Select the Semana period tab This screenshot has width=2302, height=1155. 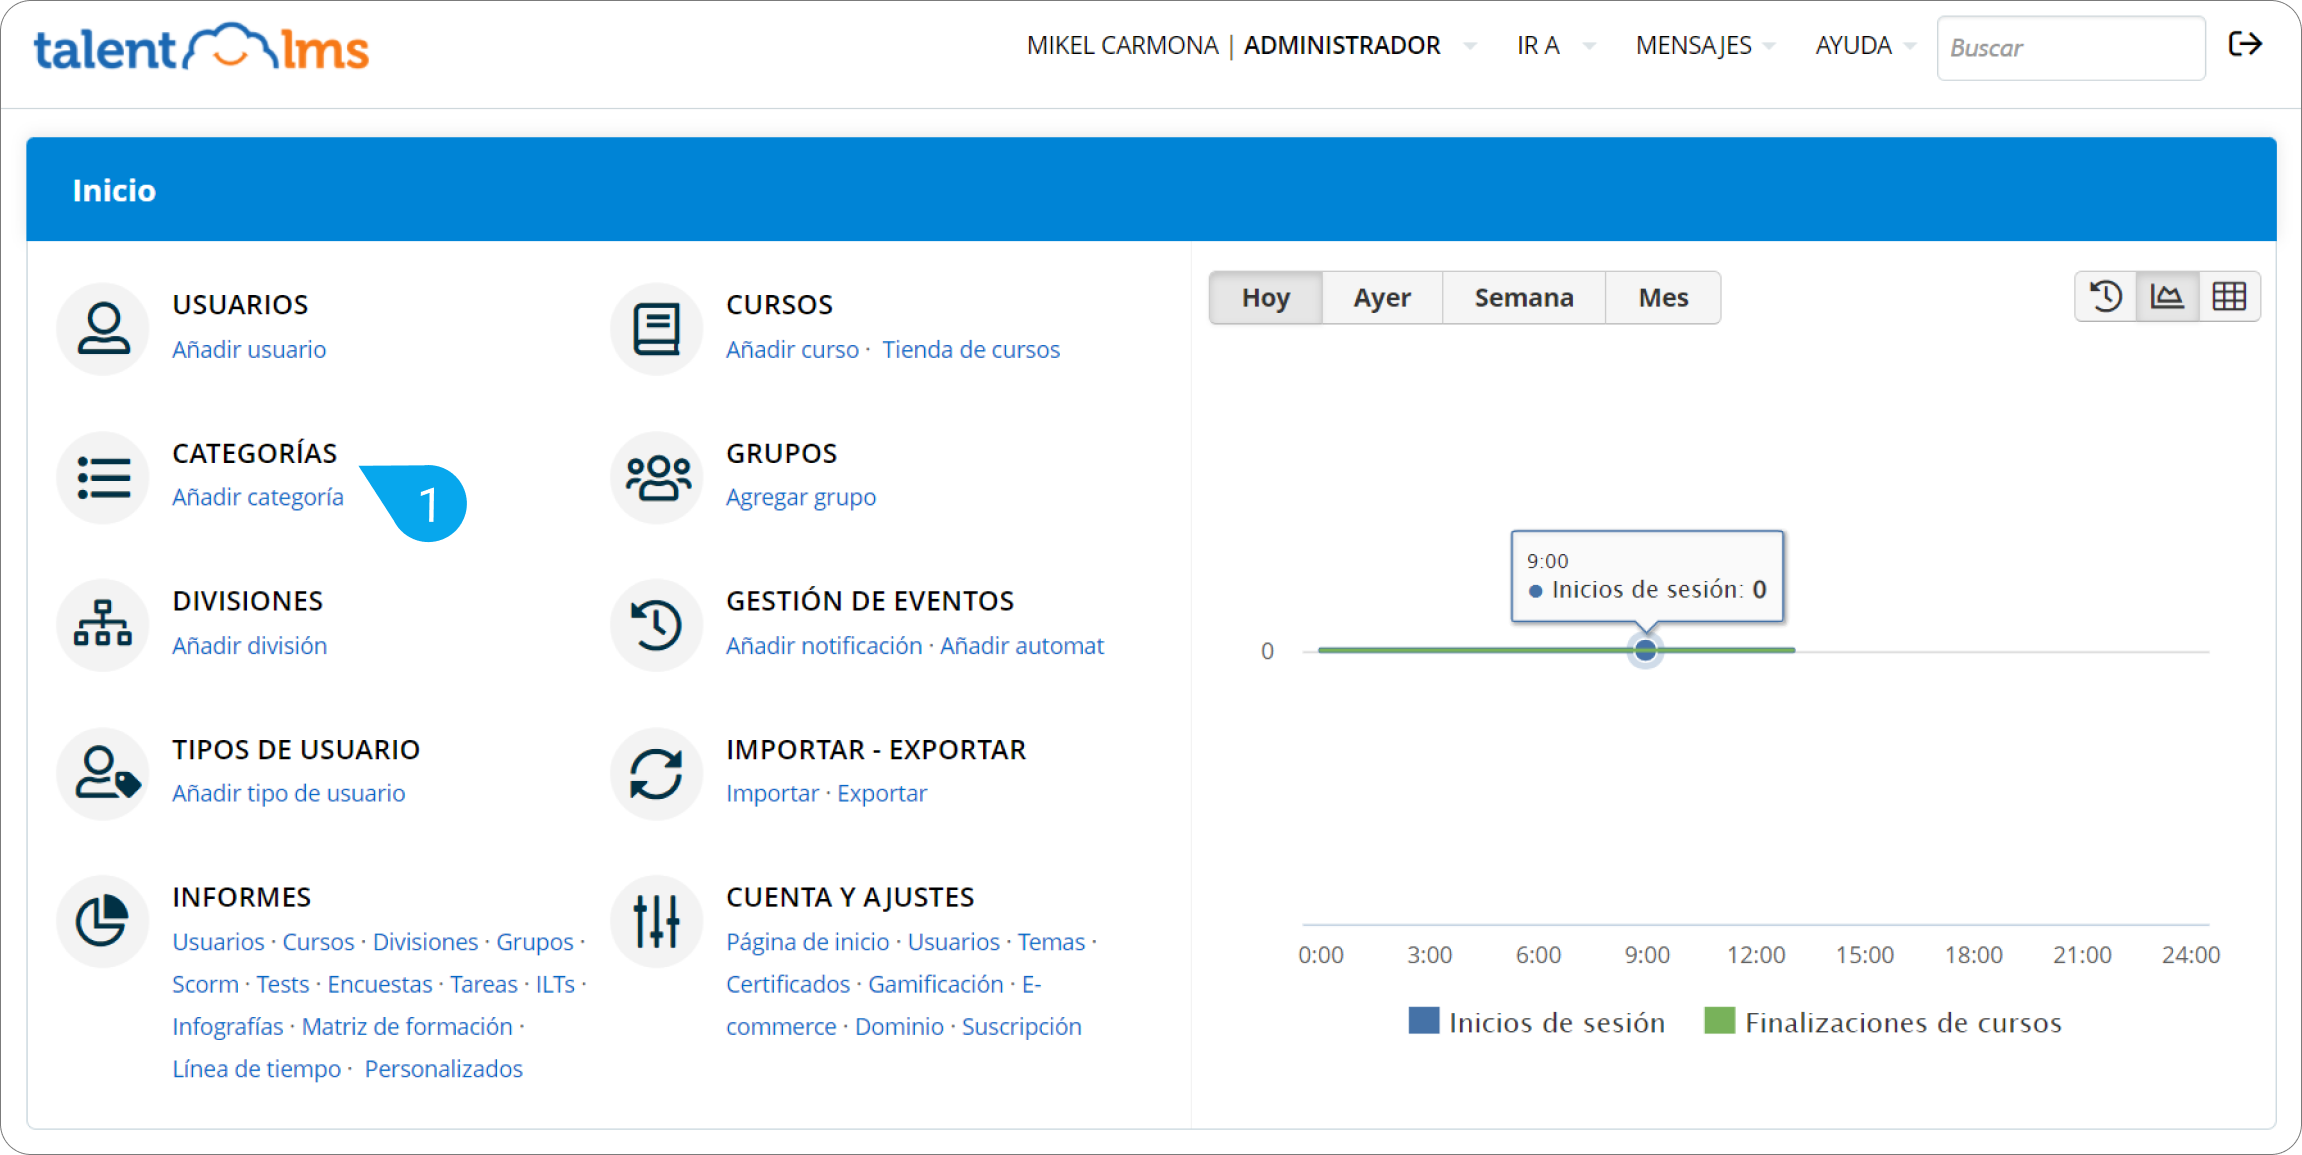point(1524,297)
